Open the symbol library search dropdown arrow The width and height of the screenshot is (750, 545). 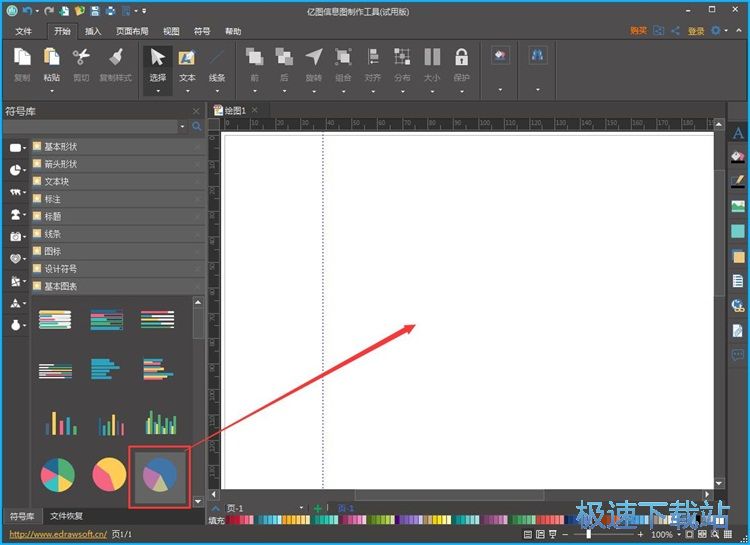coord(182,126)
